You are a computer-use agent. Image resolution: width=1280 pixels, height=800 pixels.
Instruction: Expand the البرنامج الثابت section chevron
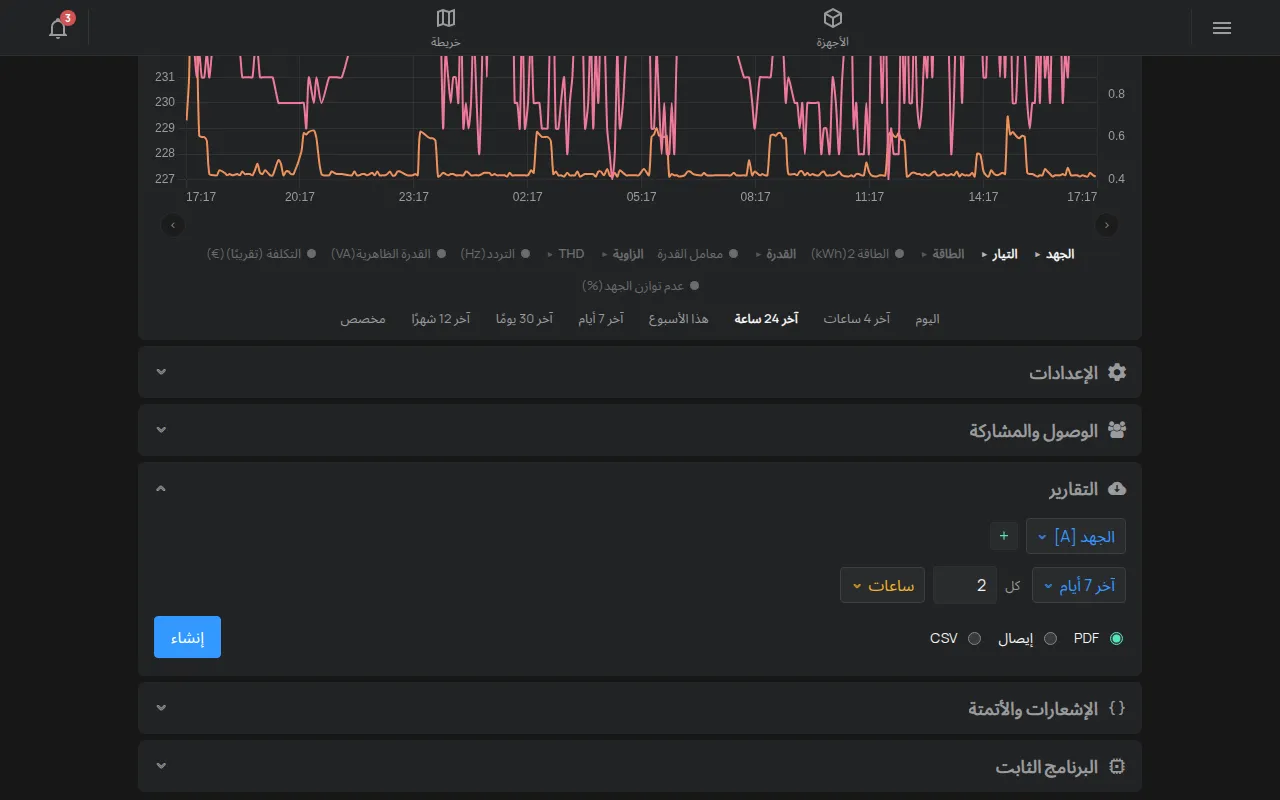pos(161,766)
